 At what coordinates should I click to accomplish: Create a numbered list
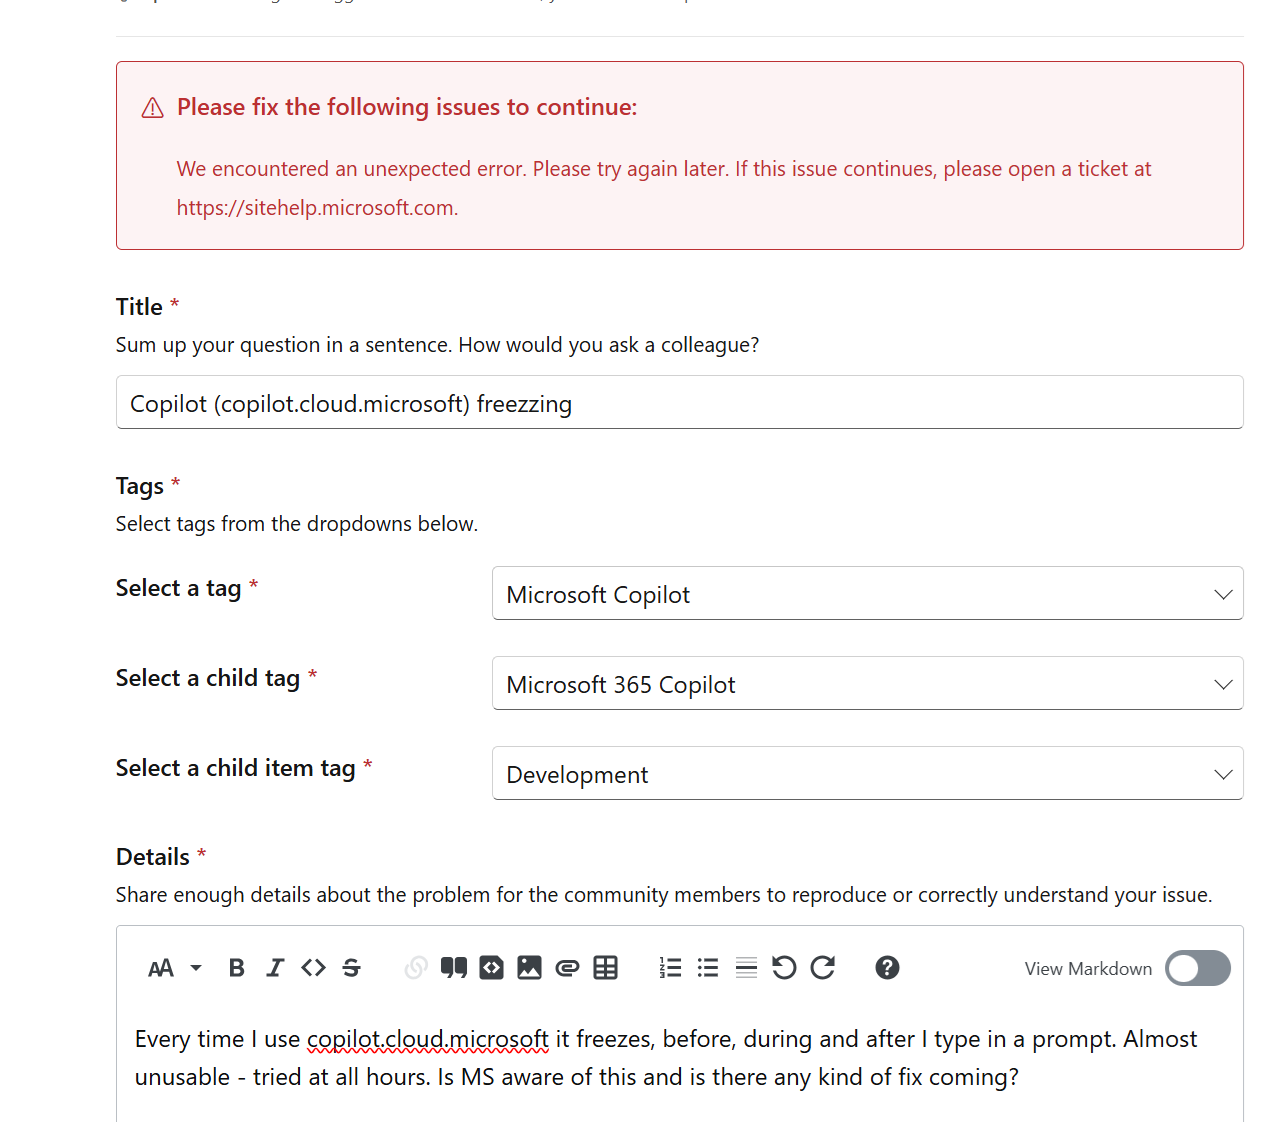[x=670, y=968]
